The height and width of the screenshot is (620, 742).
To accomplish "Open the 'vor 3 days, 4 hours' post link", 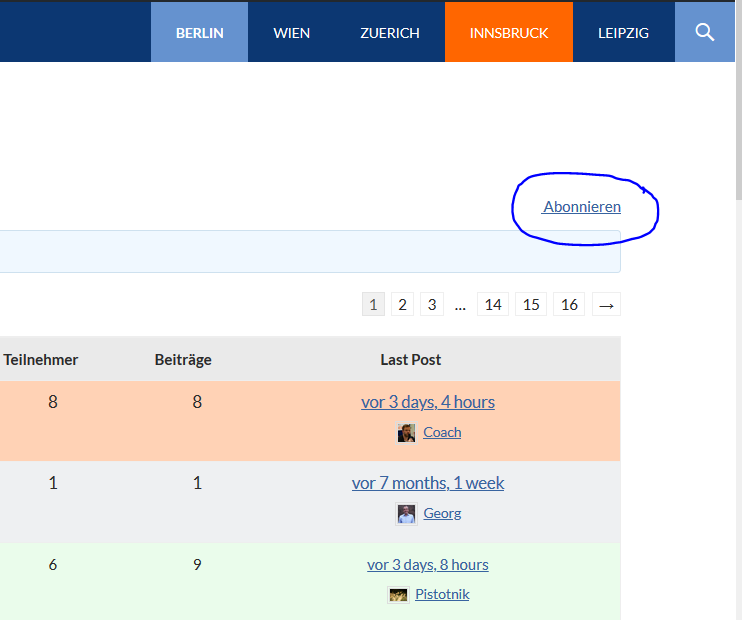I will (x=428, y=402).
